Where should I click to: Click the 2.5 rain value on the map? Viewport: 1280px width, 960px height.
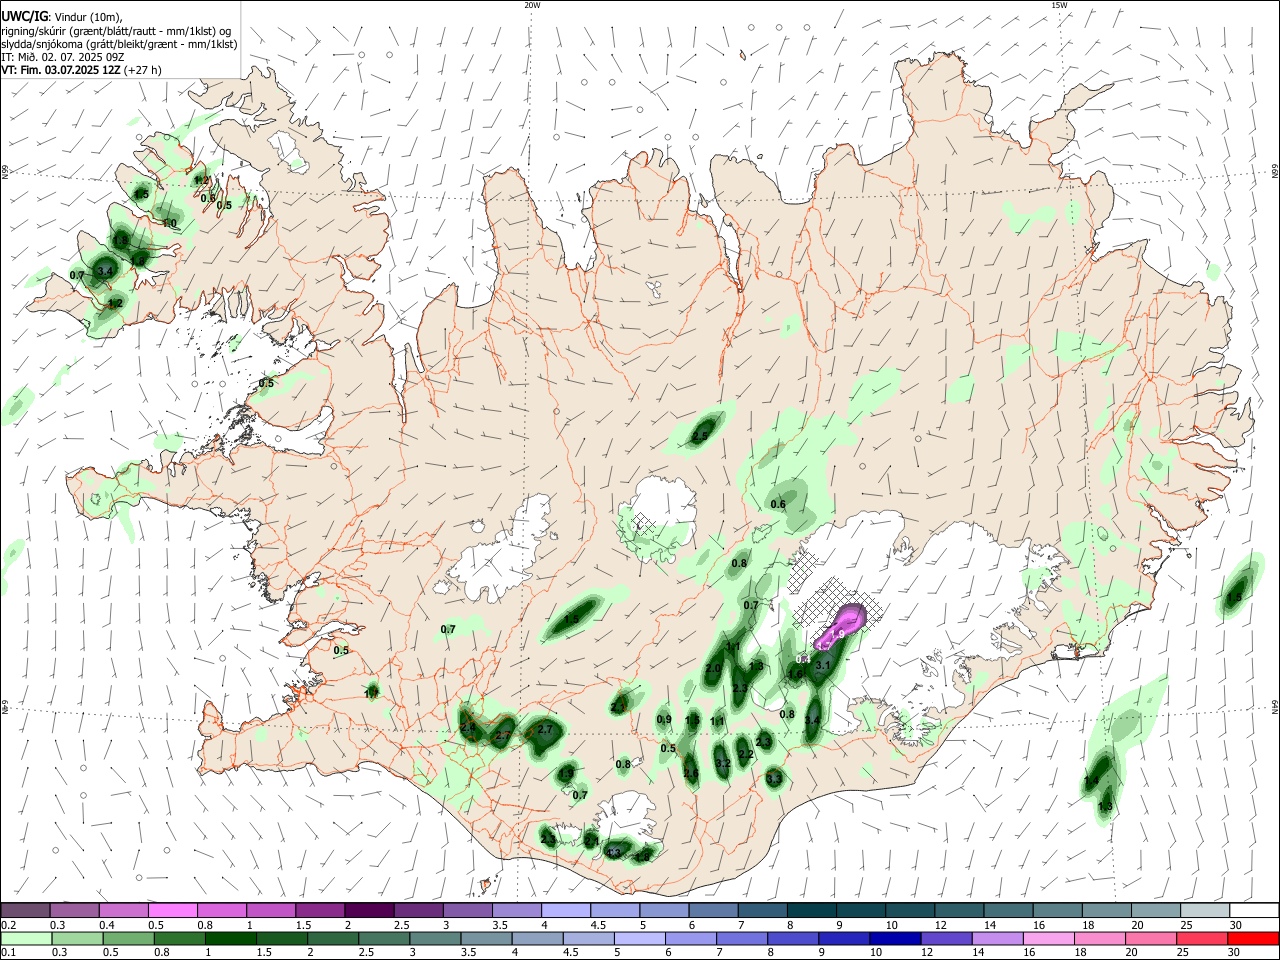pyautogui.click(x=700, y=436)
